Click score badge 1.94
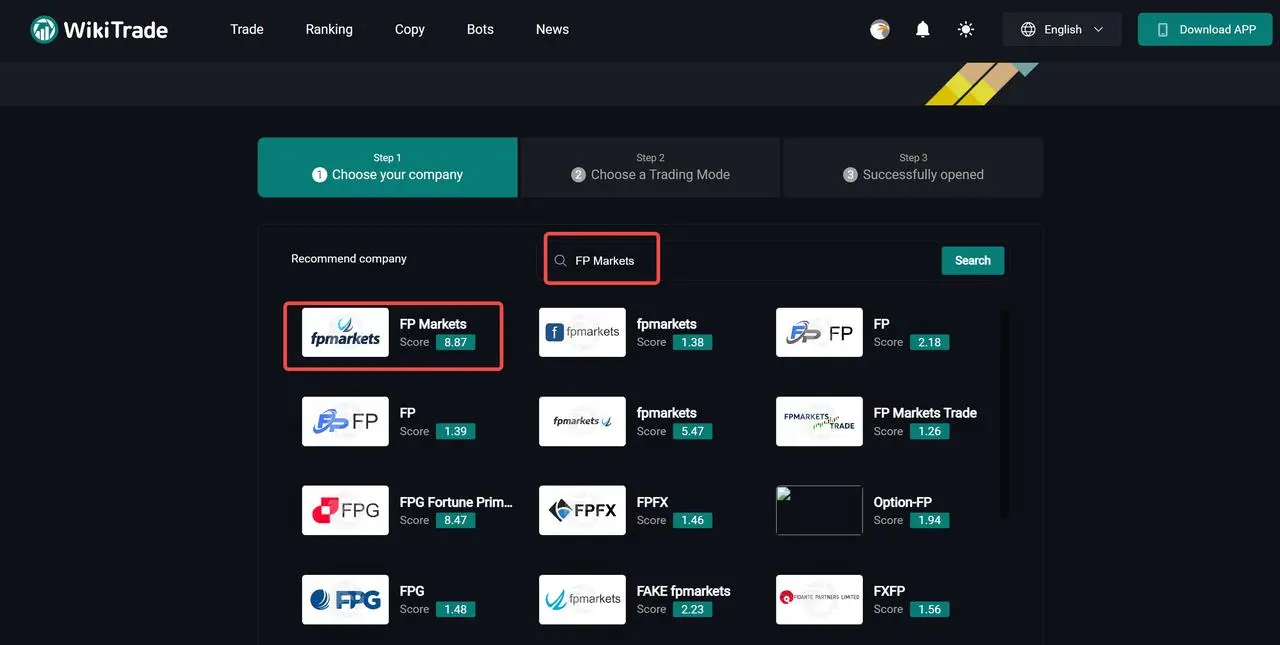The image size is (1280, 645). coord(929,520)
